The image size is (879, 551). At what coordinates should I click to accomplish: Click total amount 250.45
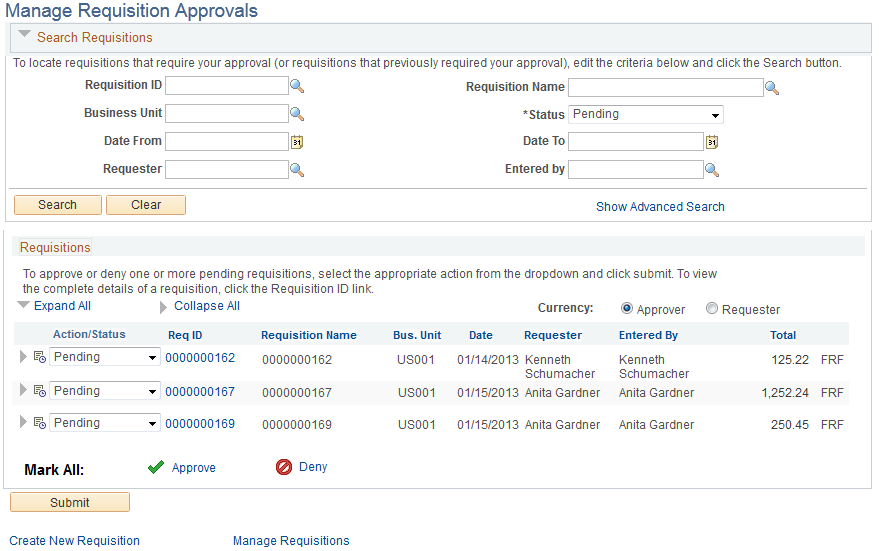tap(790, 425)
